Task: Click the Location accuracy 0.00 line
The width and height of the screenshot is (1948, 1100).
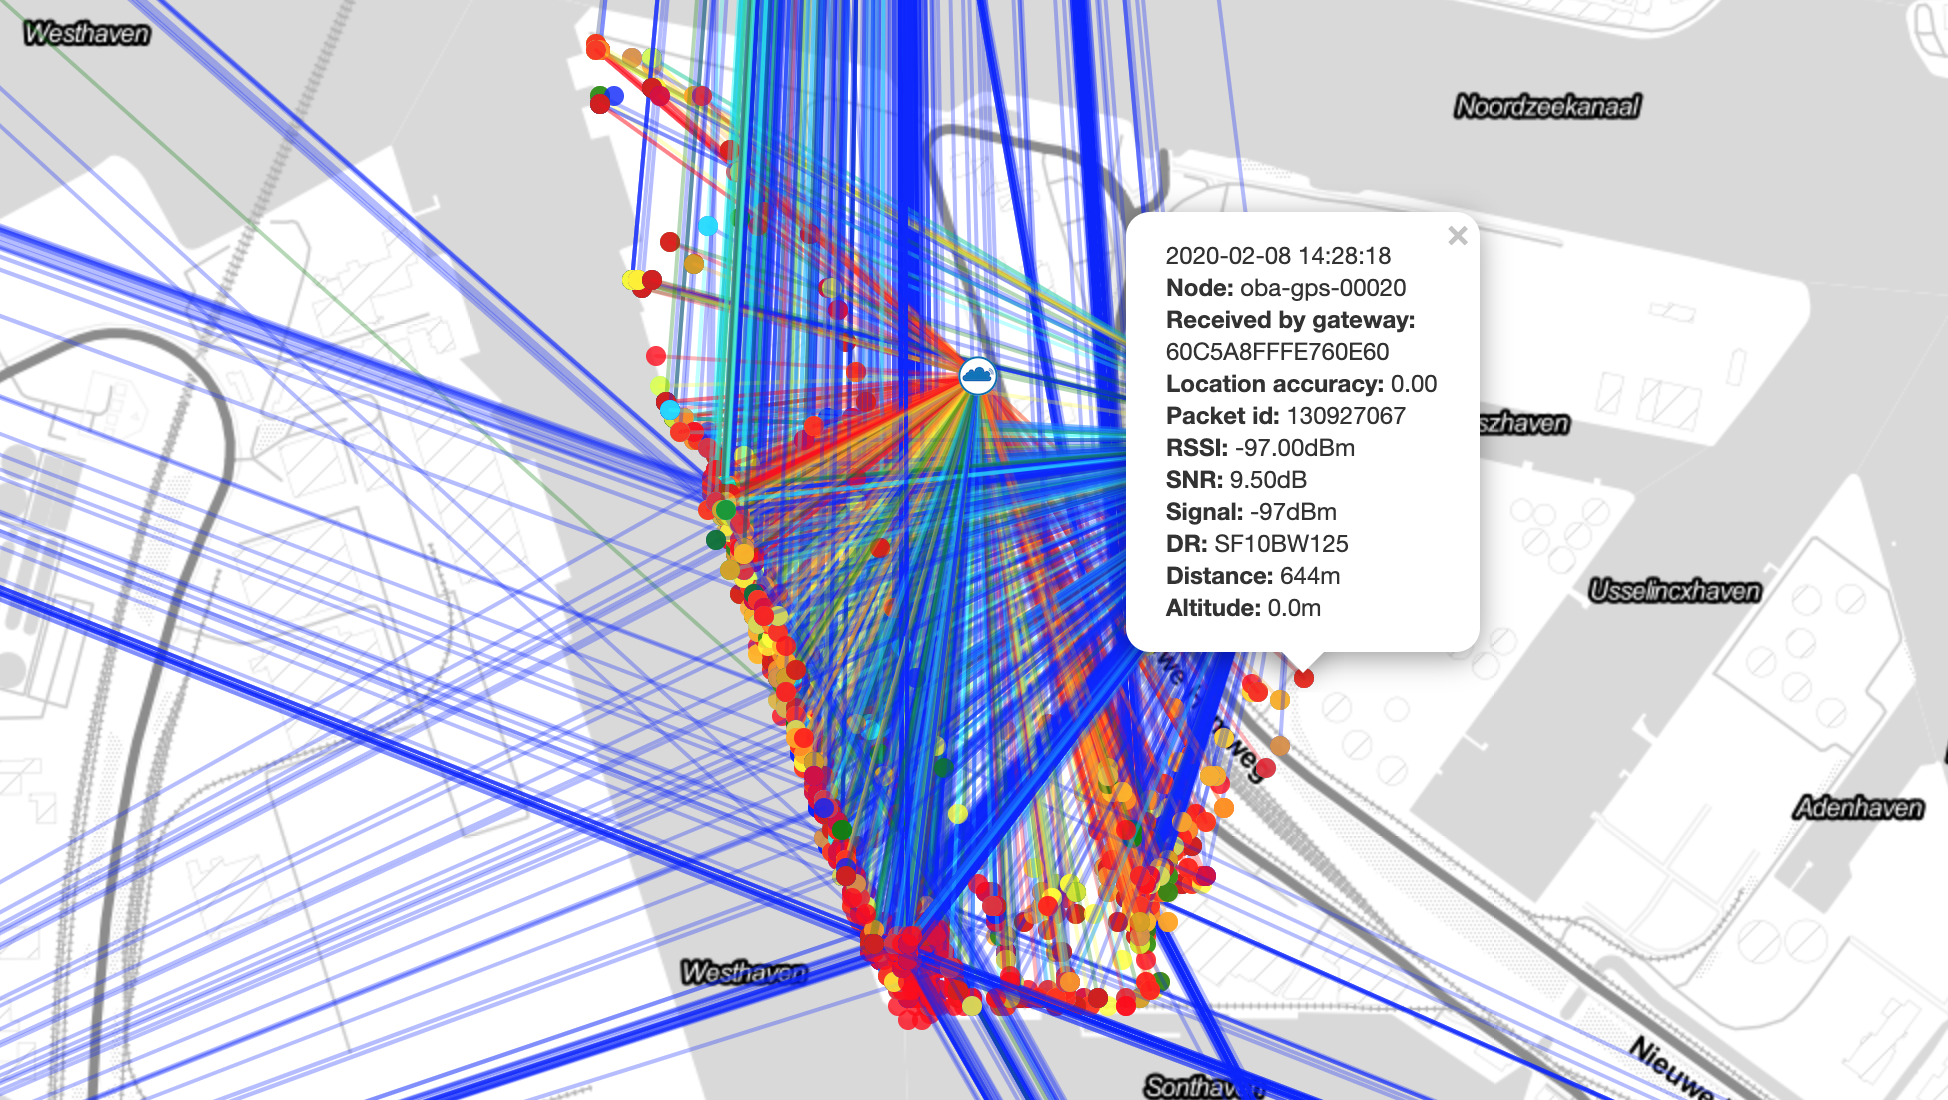Action: [1301, 384]
